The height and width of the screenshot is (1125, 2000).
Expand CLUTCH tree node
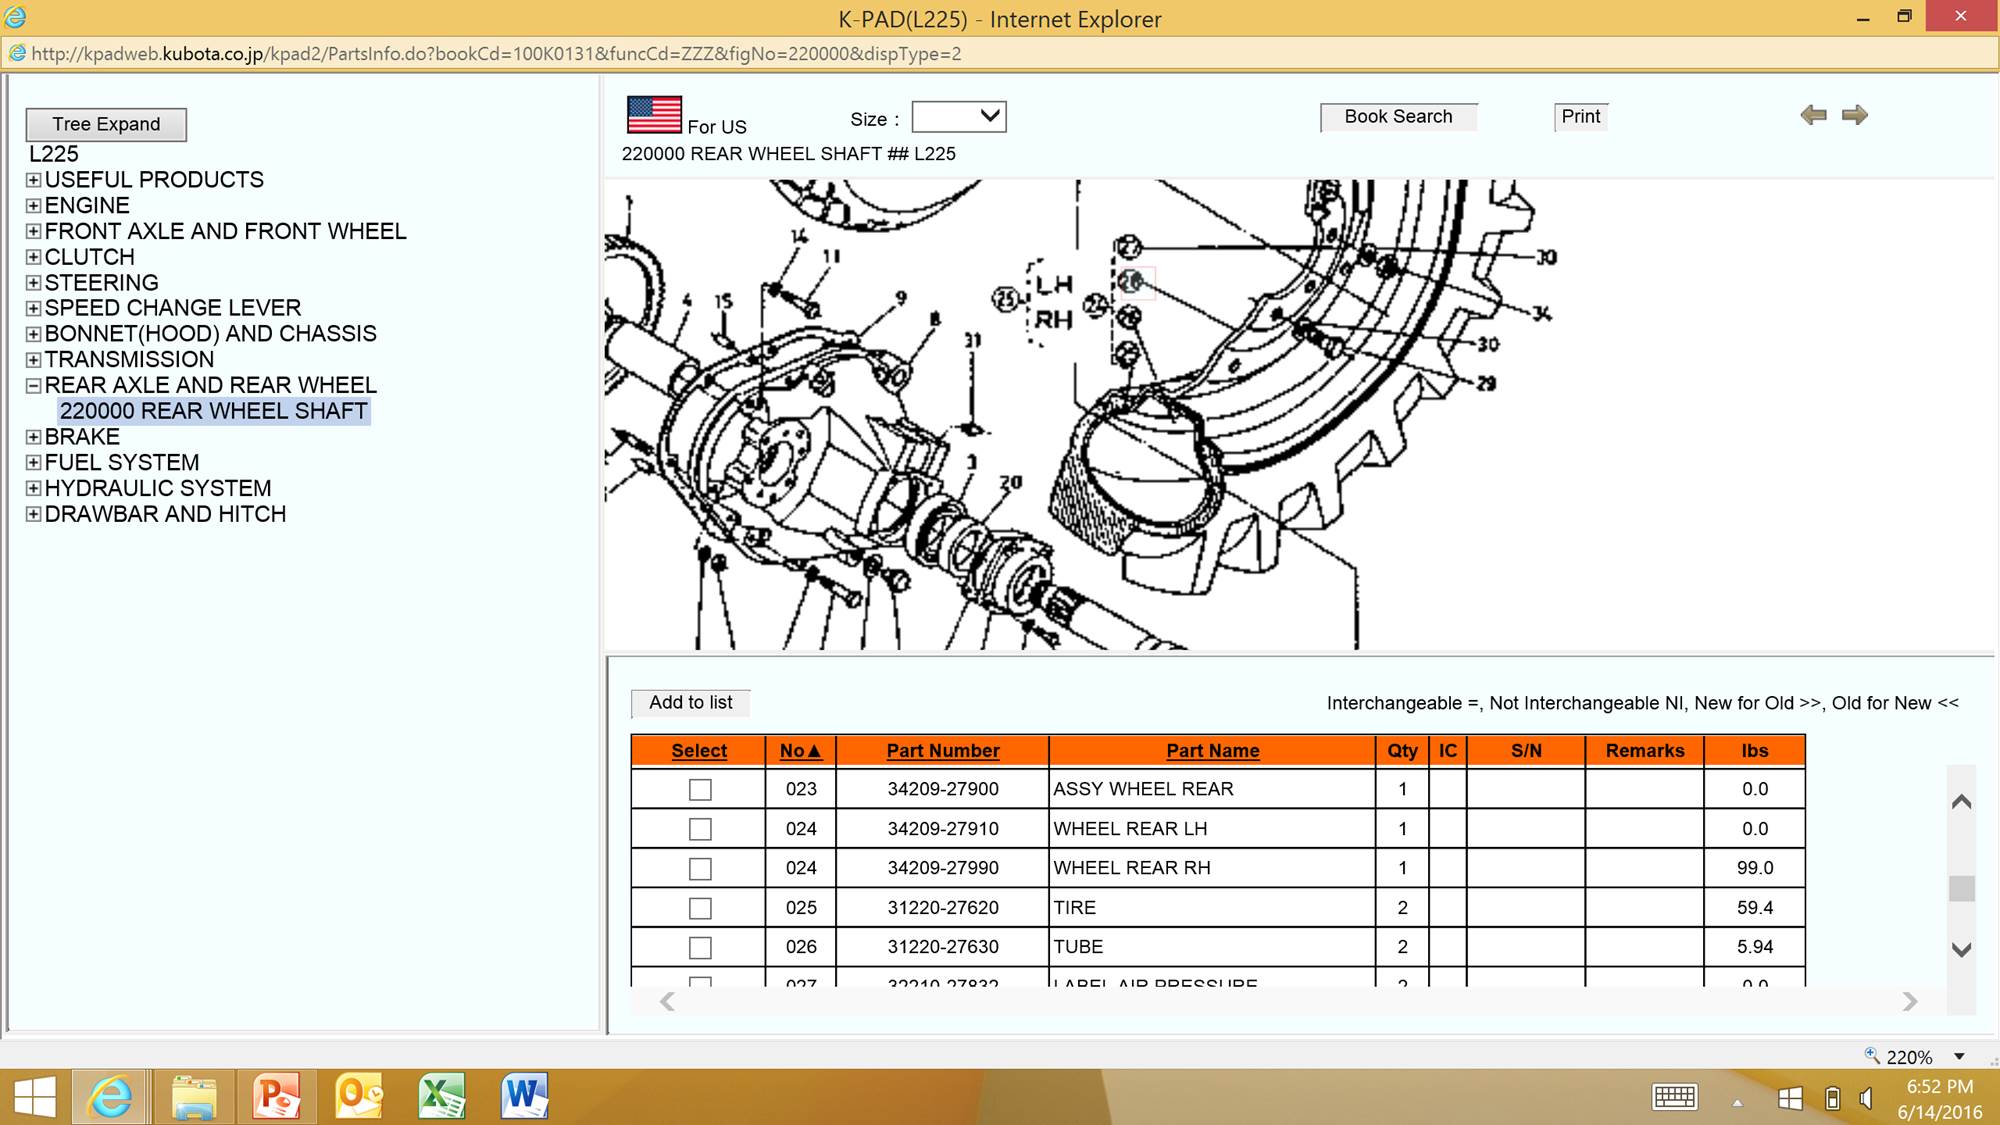coord(33,257)
